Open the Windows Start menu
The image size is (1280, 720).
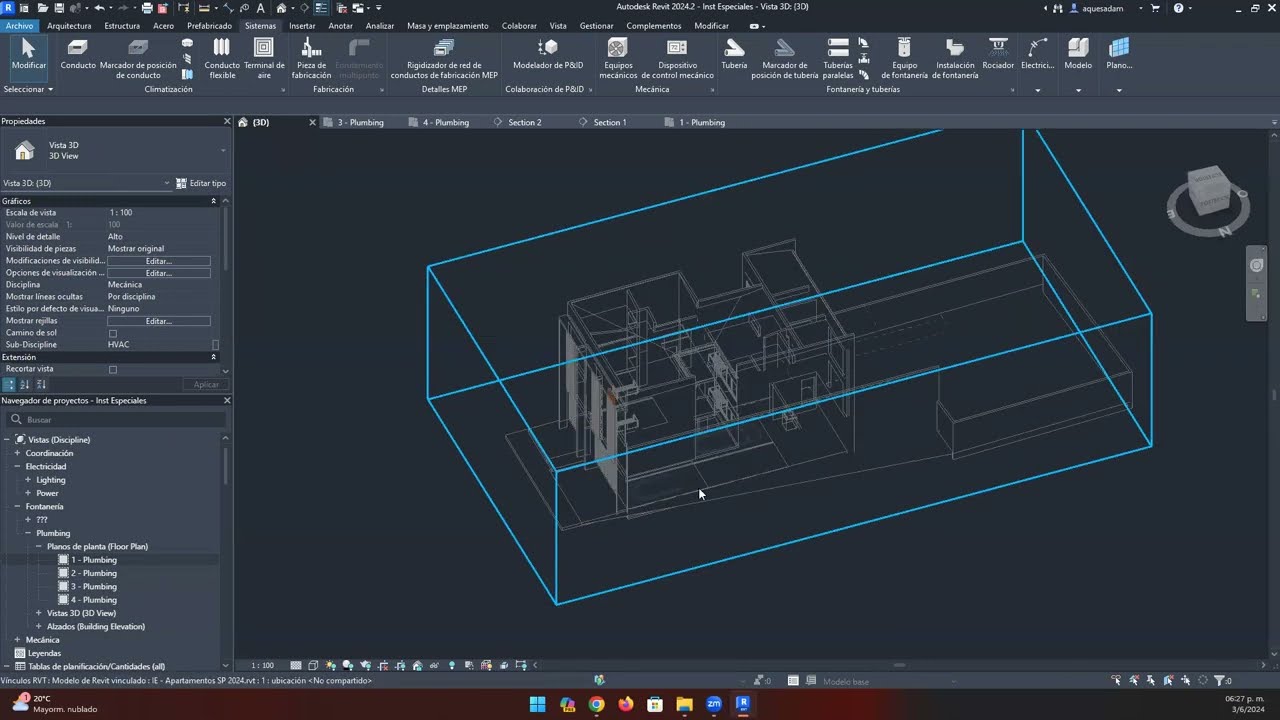pyautogui.click(x=537, y=704)
